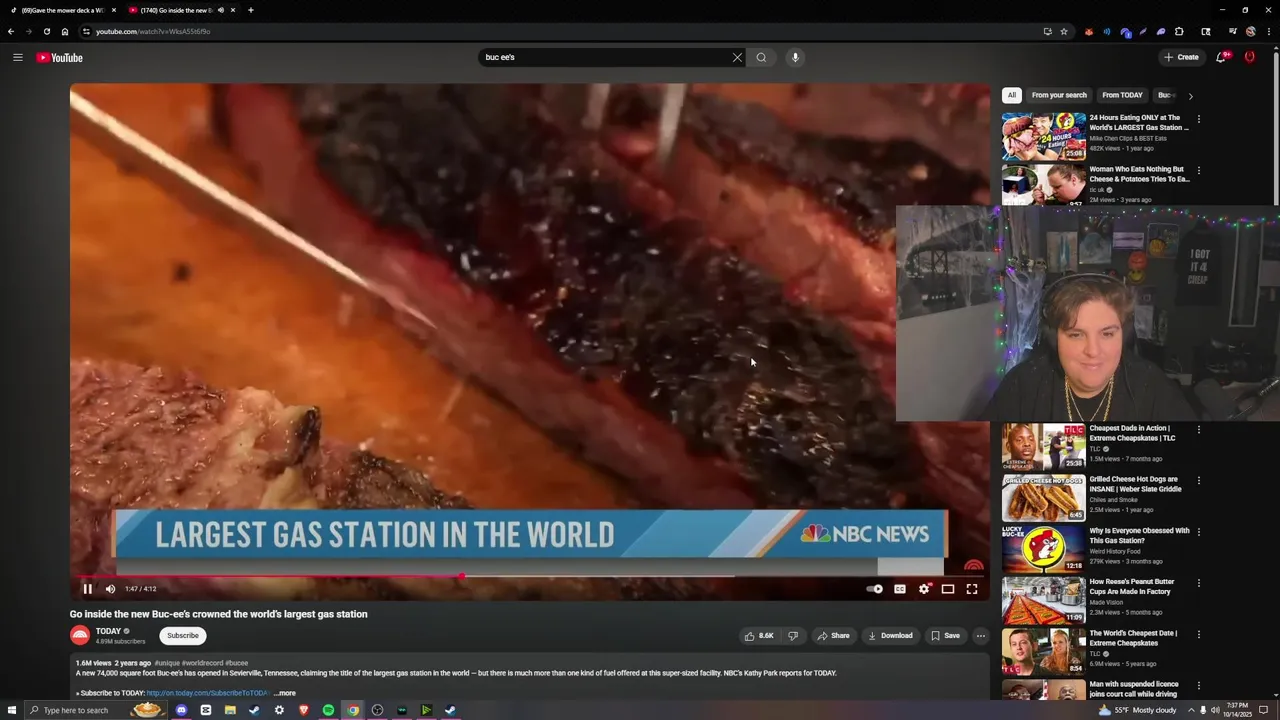This screenshot has width=1280, height=720.
Task: Clear the search text with X
Action: (x=737, y=57)
